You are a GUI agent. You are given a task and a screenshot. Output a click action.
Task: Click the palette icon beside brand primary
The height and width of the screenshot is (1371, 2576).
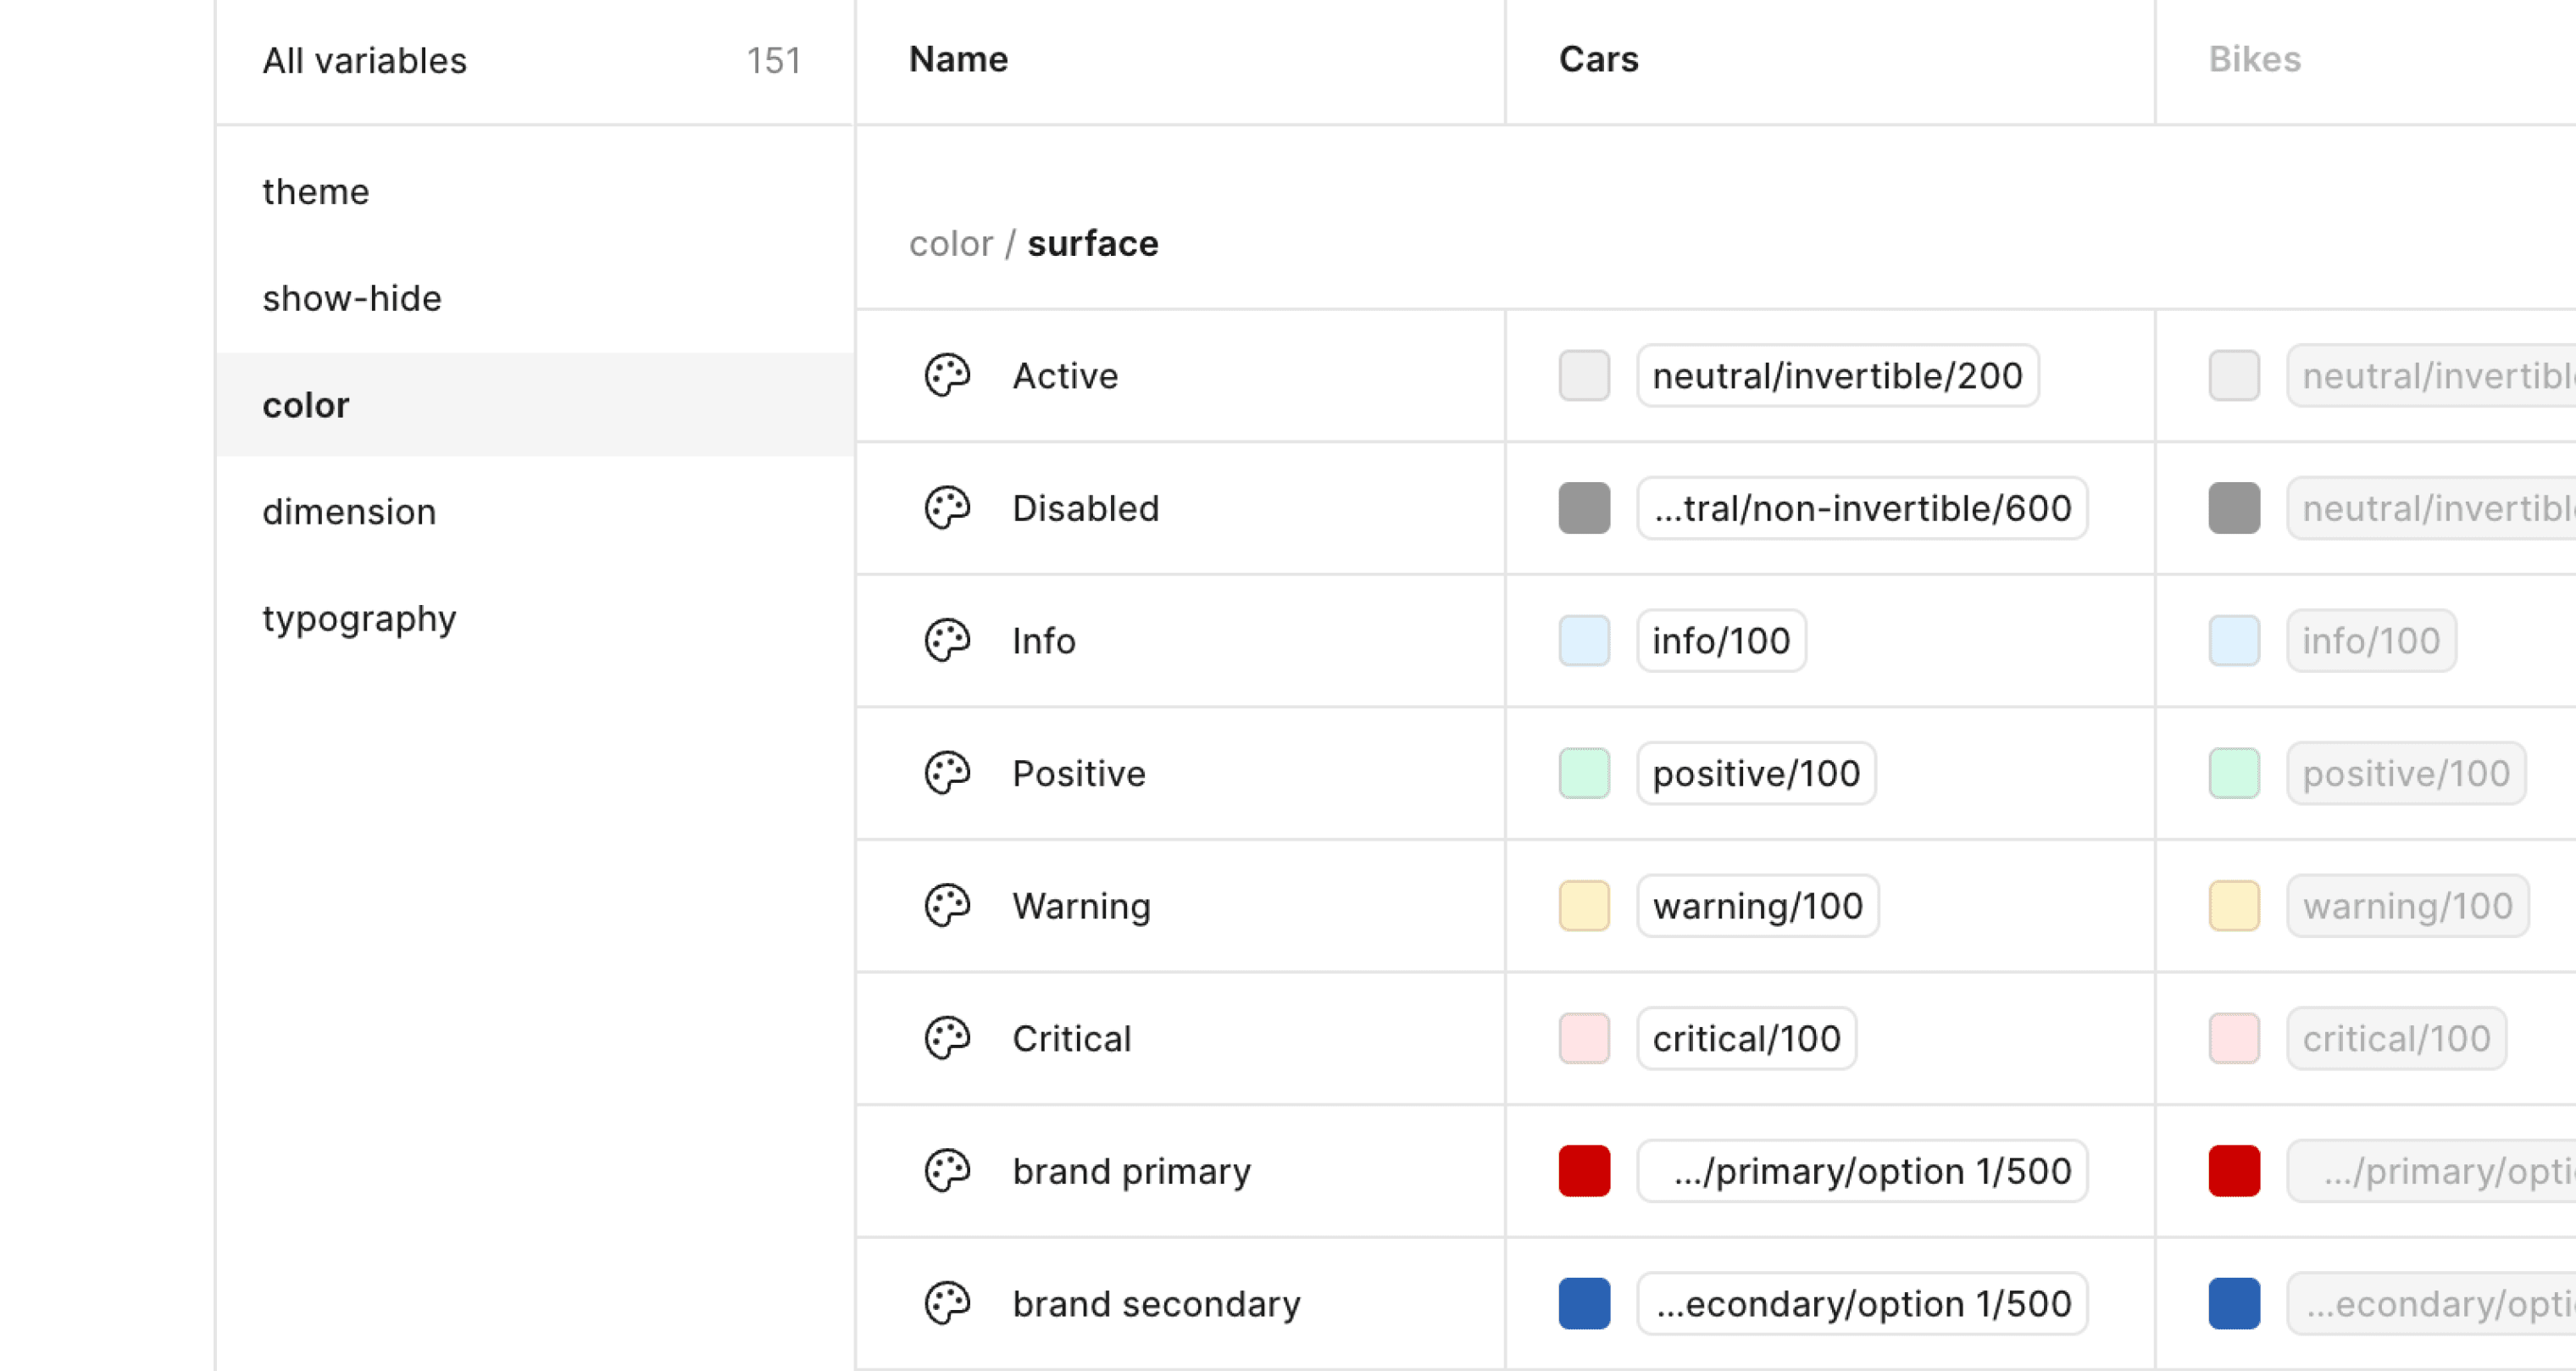(x=946, y=1171)
